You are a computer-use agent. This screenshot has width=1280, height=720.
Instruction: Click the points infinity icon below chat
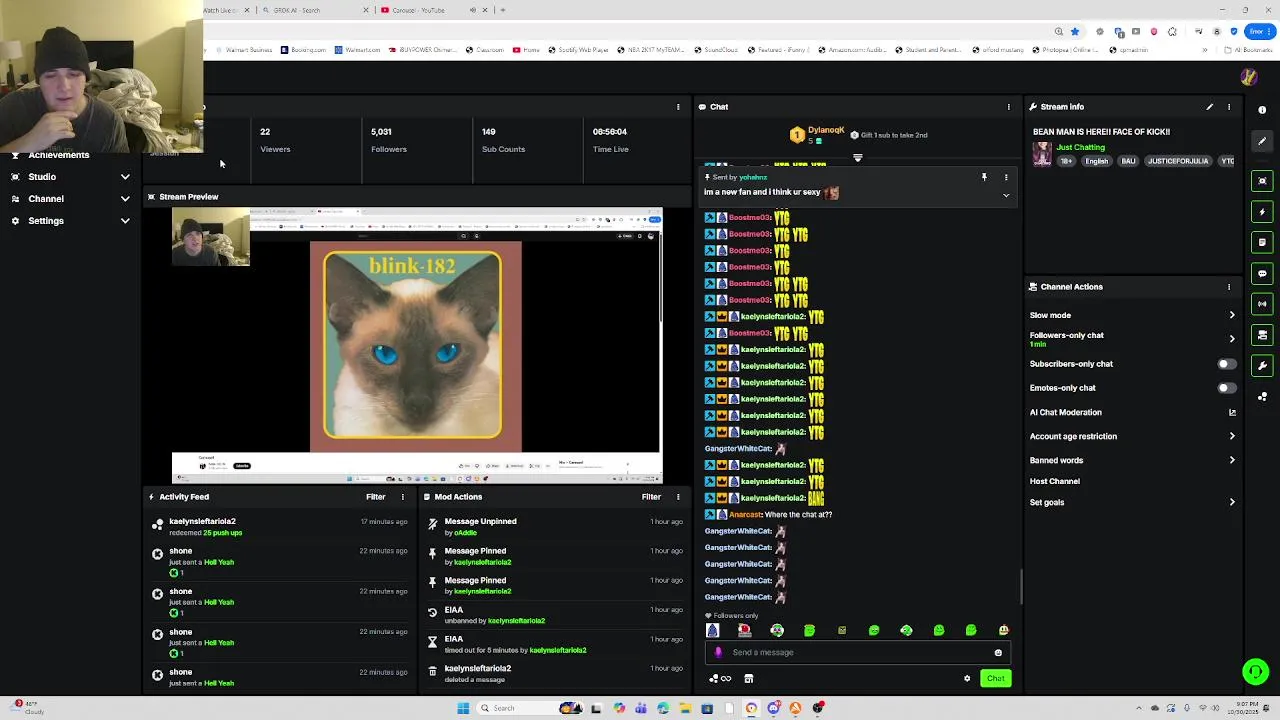coord(720,679)
